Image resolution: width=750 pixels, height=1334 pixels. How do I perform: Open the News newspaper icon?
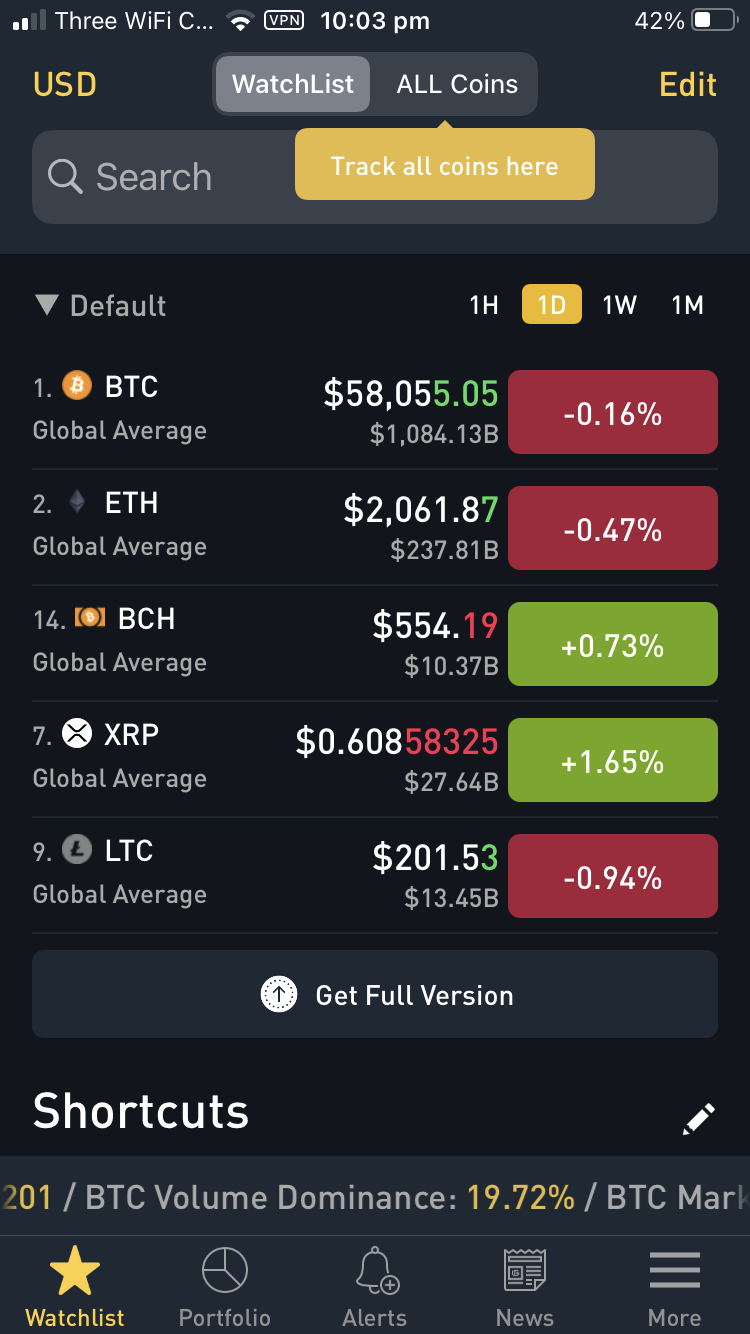[525, 1272]
